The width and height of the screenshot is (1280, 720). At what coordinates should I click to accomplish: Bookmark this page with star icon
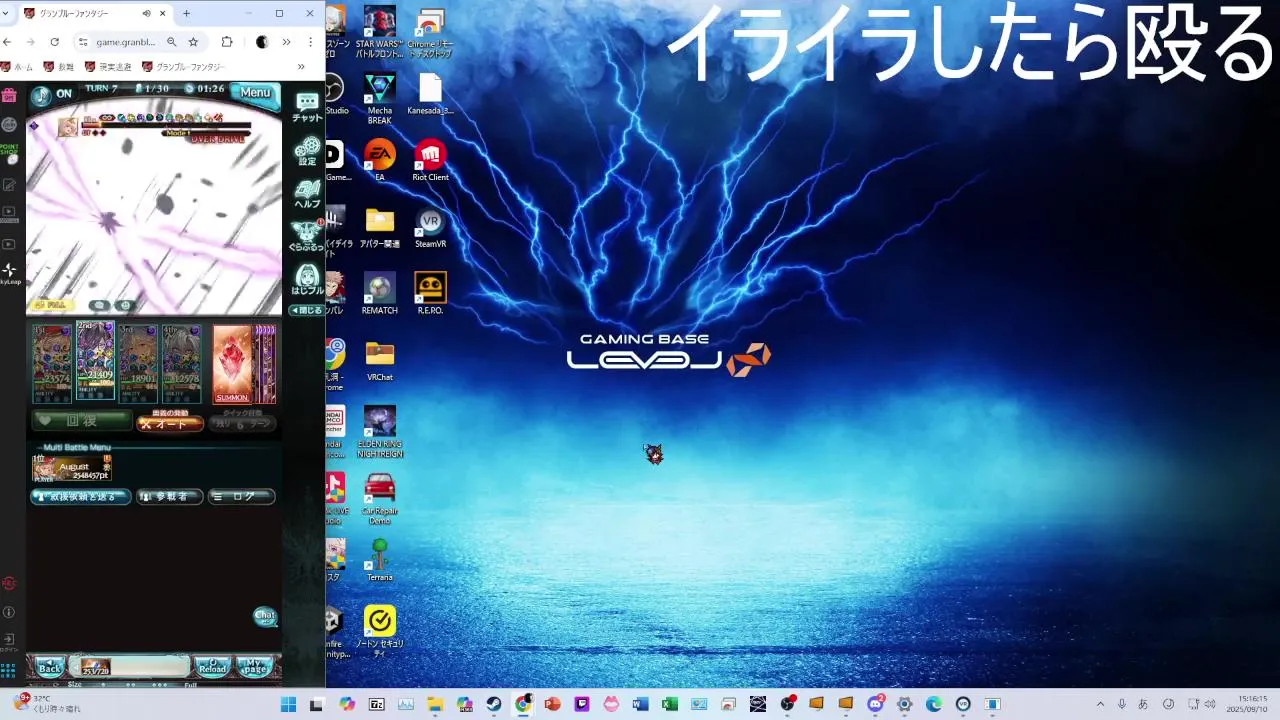coord(193,42)
